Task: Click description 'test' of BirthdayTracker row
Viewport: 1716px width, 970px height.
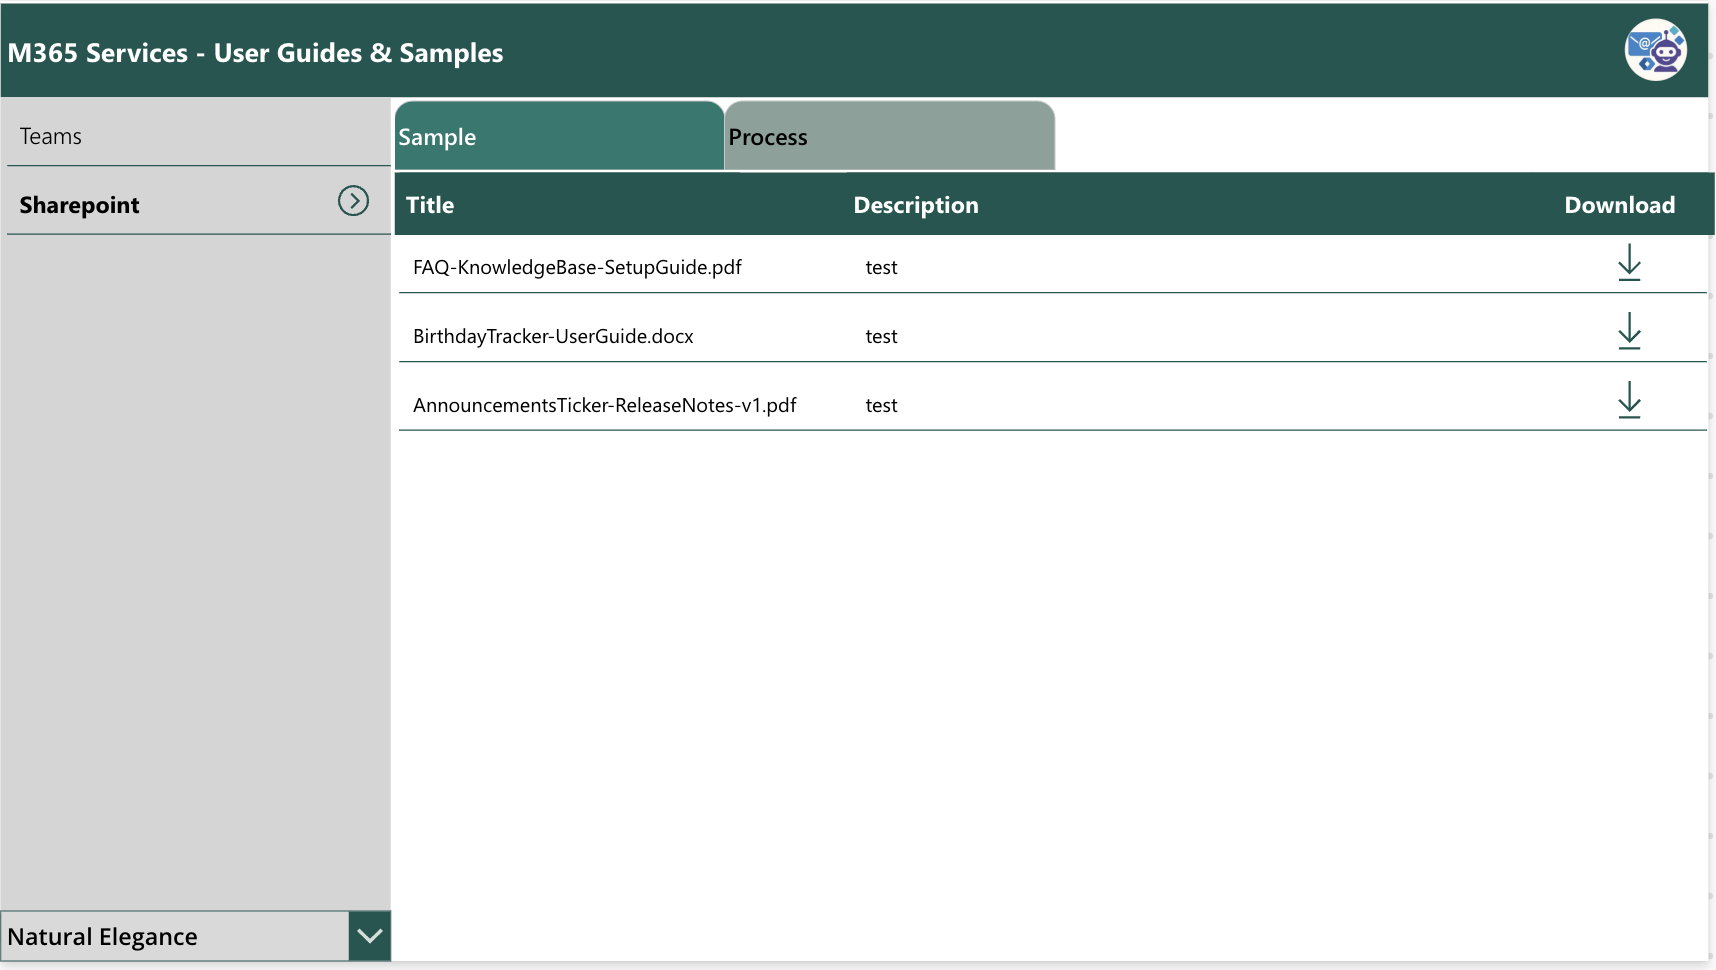Action: (881, 336)
